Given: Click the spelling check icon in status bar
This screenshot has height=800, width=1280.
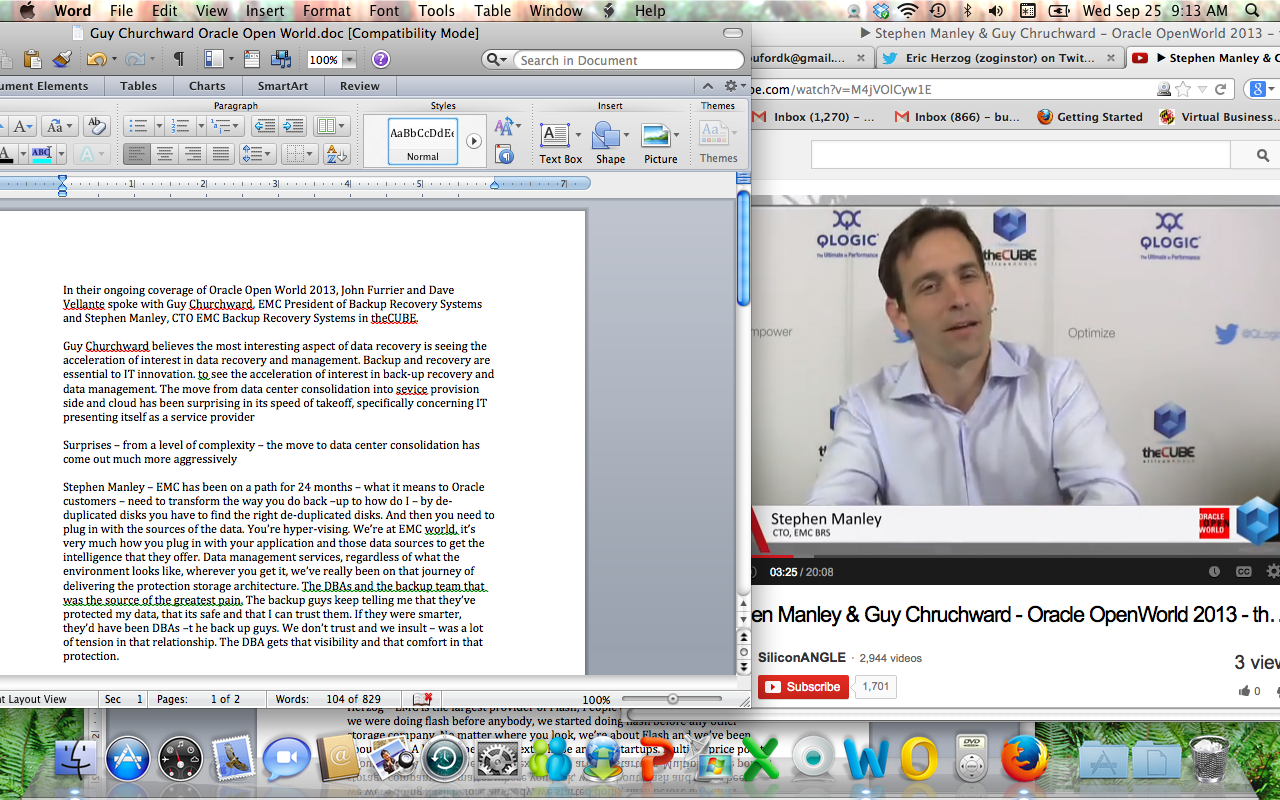Looking at the screenshot, I should click(423, 699).
